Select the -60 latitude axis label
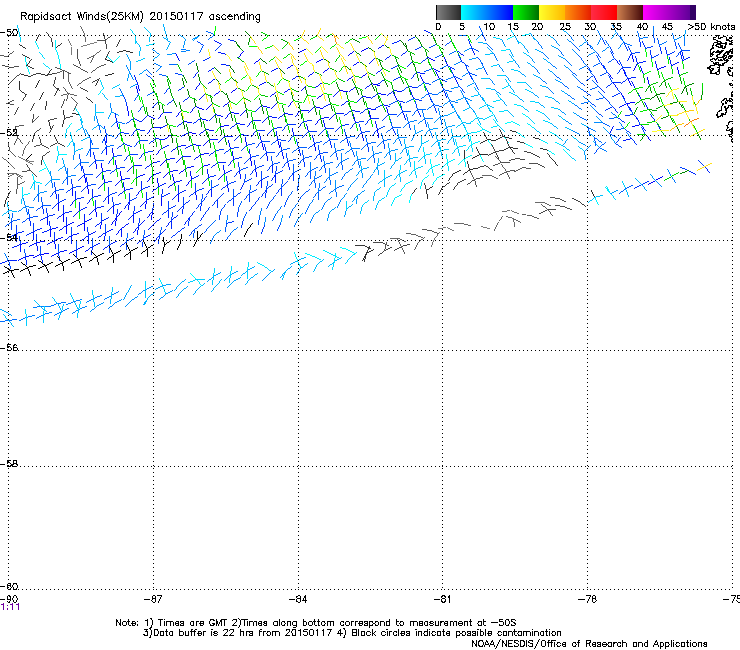Viewport: 740px width, 650px height. [9, 586]
